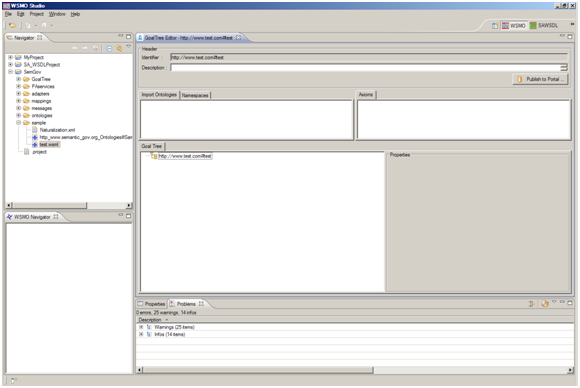The height and width of the screenshot is (388, 580).
Task: Maximize the WSMO Navigator panel
Action: [x=128, y=216]
